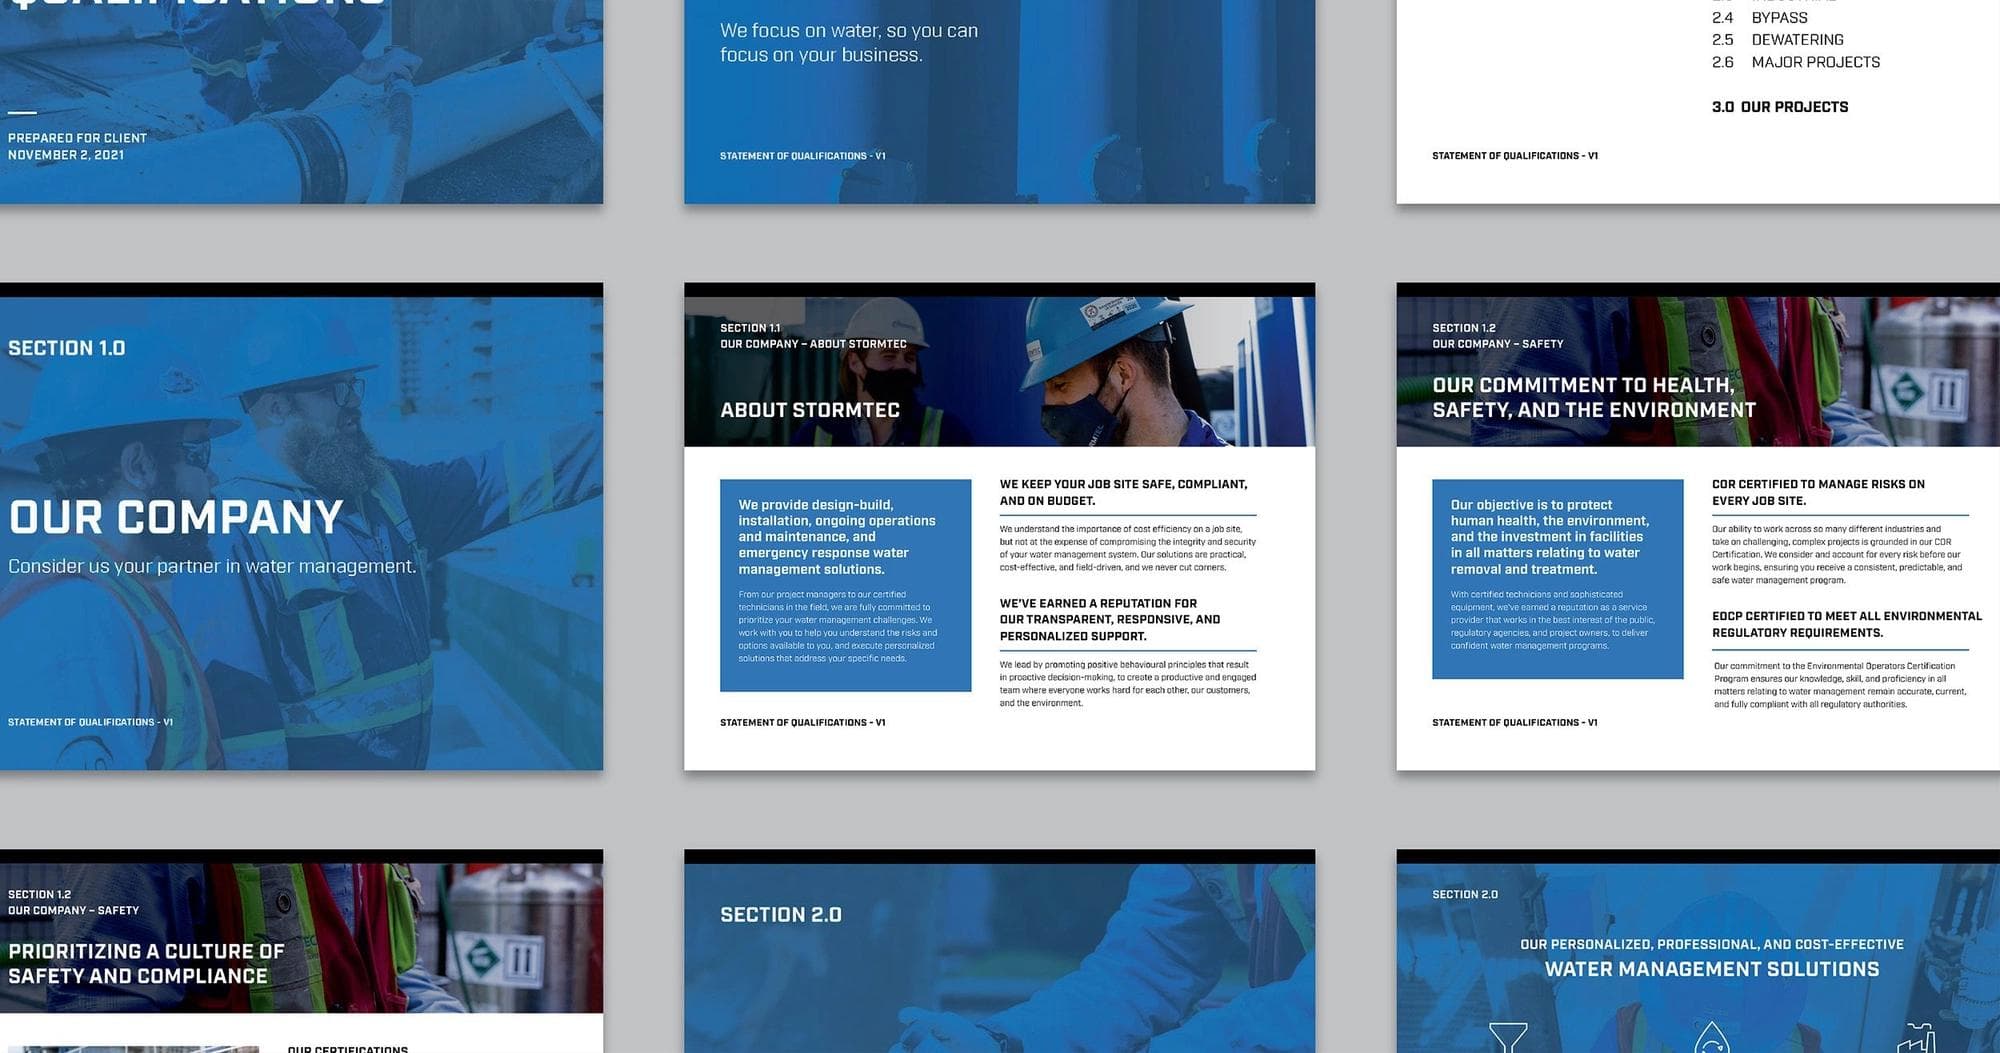Click 'Prioritizing a Culture of Safety' heading
This screenshot has height=1053, width=2000.
(x=146, y=964)
